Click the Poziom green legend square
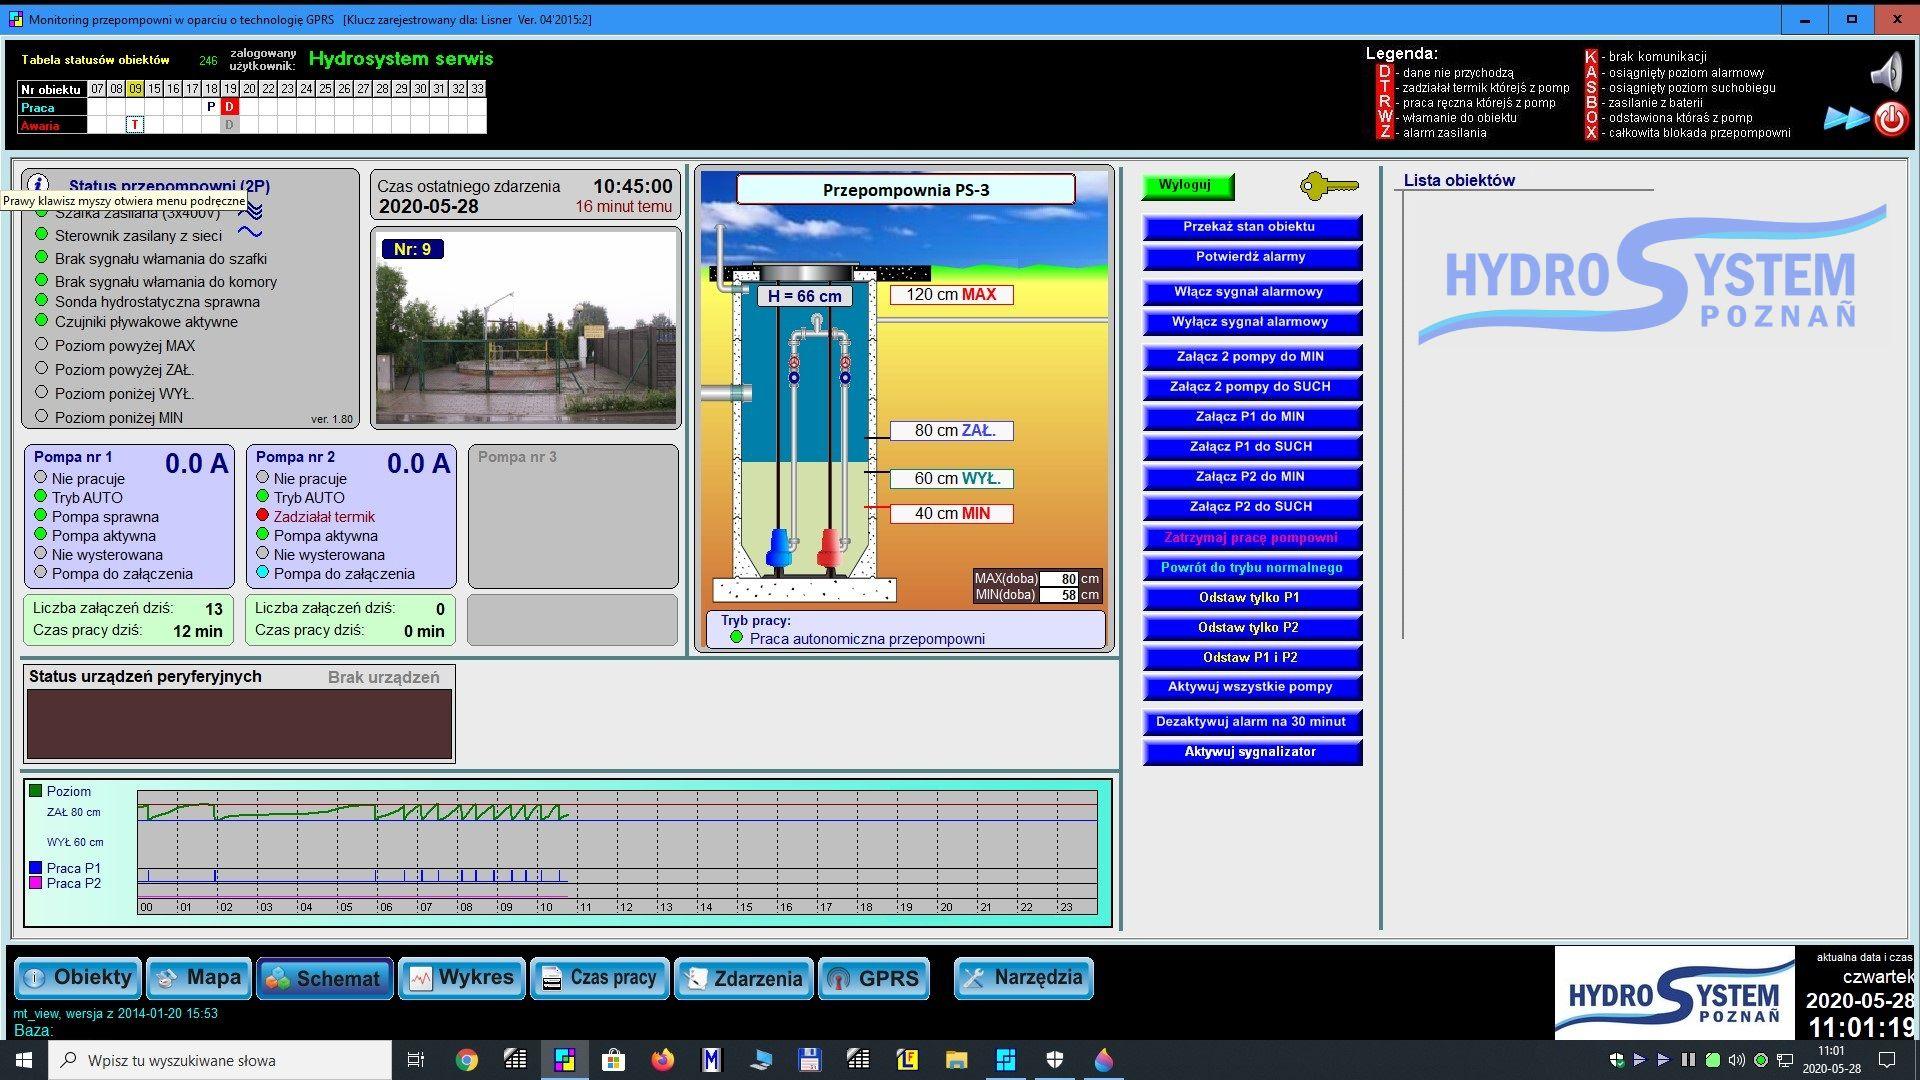Viewport: 1920px width, 1080px height. click(x=36, y=791)
